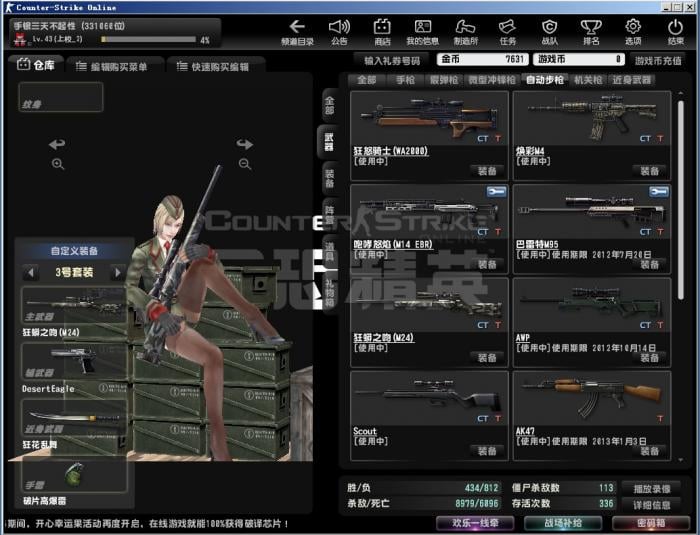Select the 巴雷特M95 weapon thumbnail

click(592, 211)
